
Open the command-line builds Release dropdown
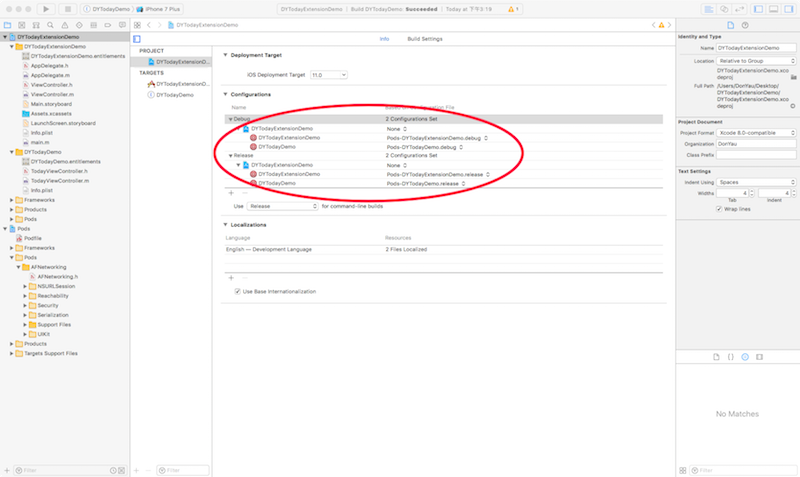[283, 206]
